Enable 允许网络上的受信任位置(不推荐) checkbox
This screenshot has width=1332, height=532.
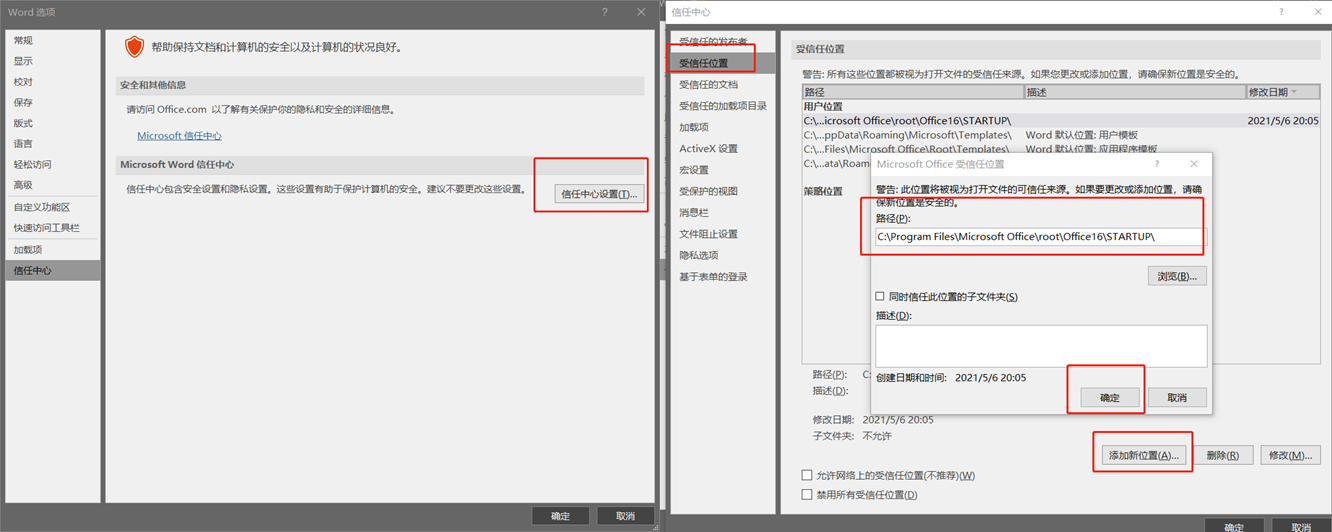[x=807, y=475]
